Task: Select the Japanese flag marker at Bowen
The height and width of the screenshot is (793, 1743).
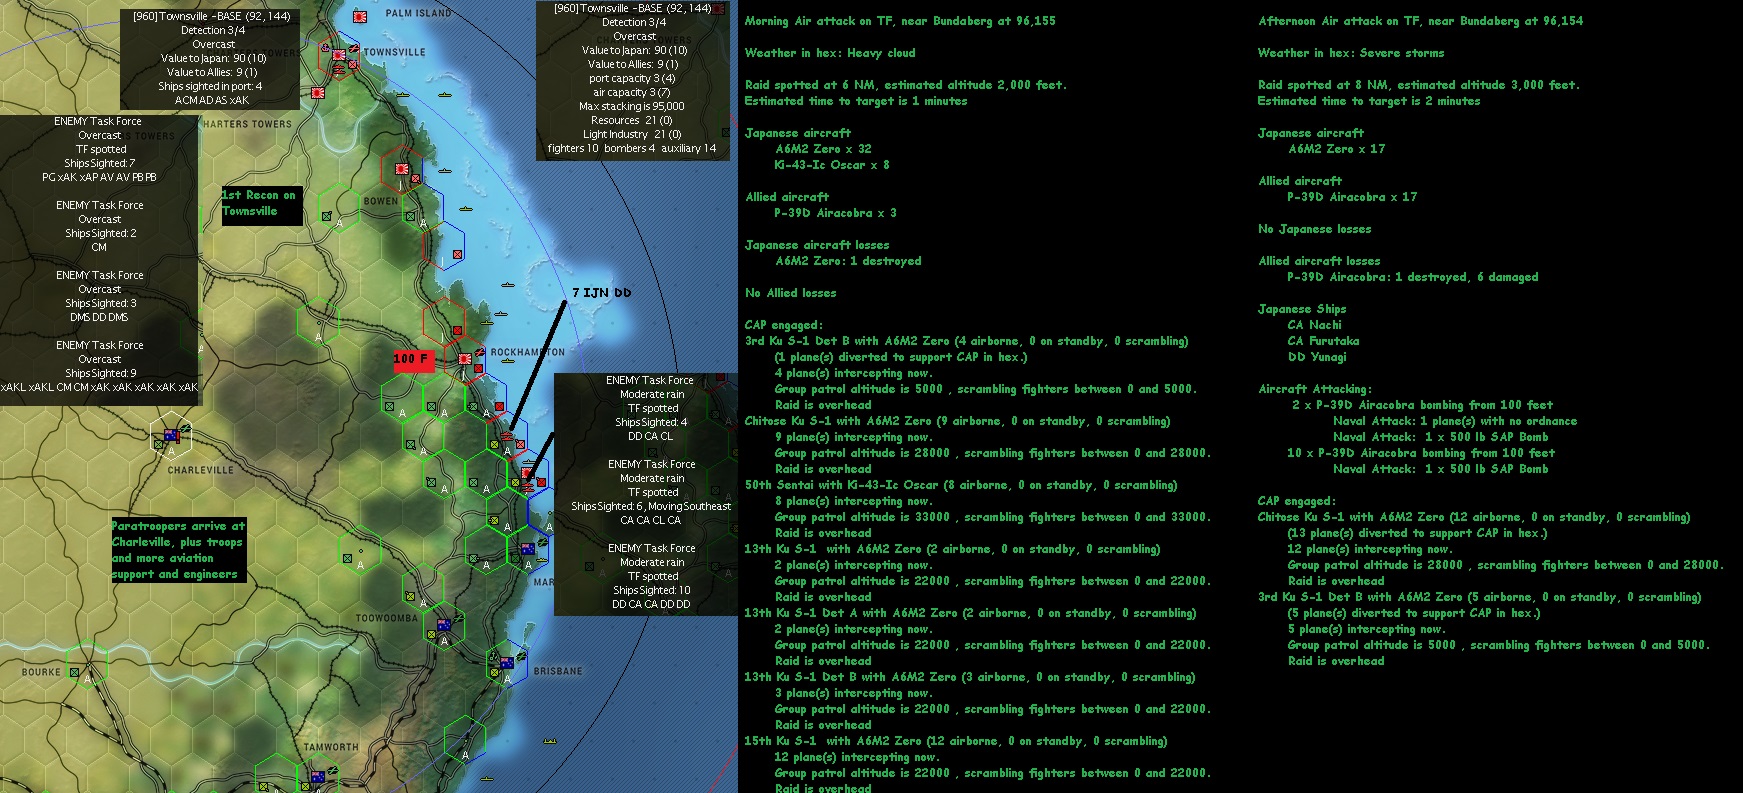Action: (x=402, y=170)
